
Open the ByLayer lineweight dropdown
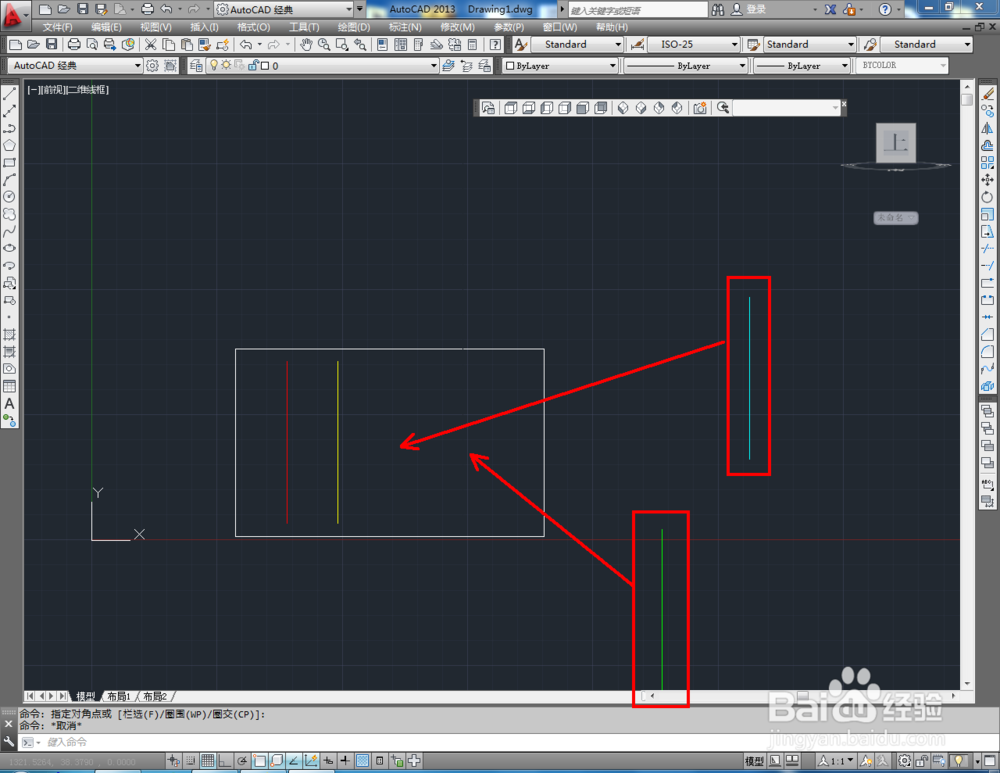pyautogui.click(x=802, y=66)
